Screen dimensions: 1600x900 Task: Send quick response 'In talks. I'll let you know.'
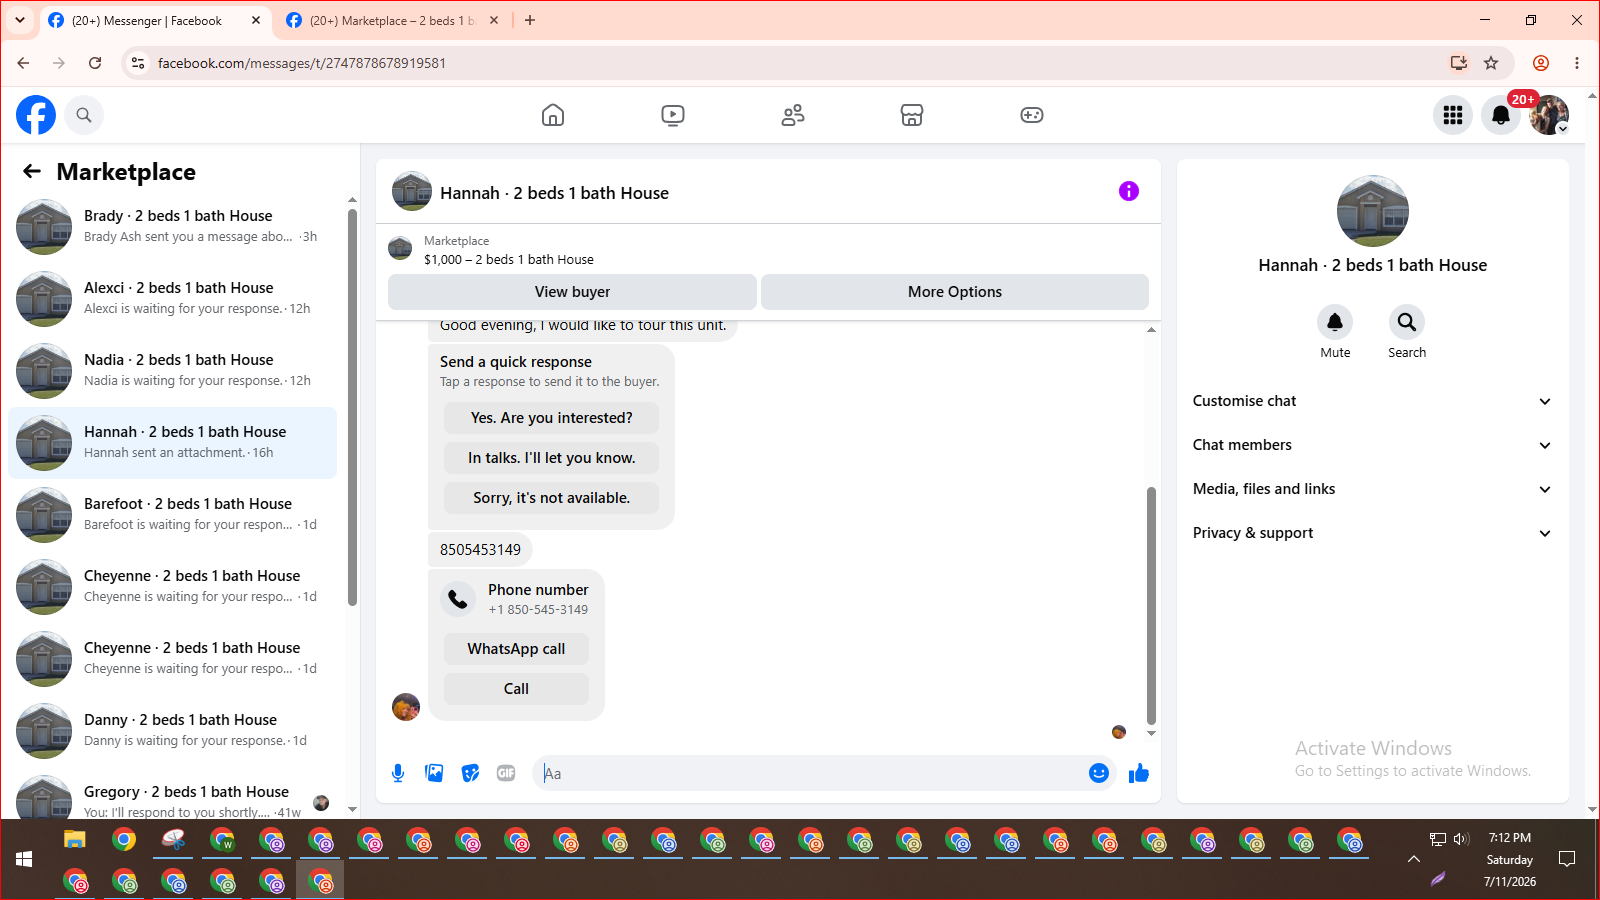coord(552,458)
